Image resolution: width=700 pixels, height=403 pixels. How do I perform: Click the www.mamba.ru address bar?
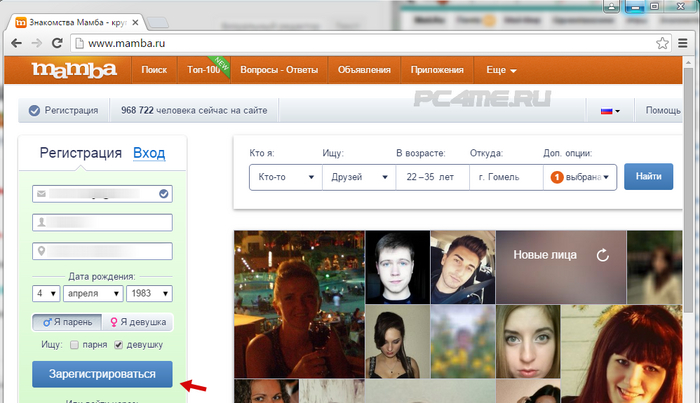360,43
